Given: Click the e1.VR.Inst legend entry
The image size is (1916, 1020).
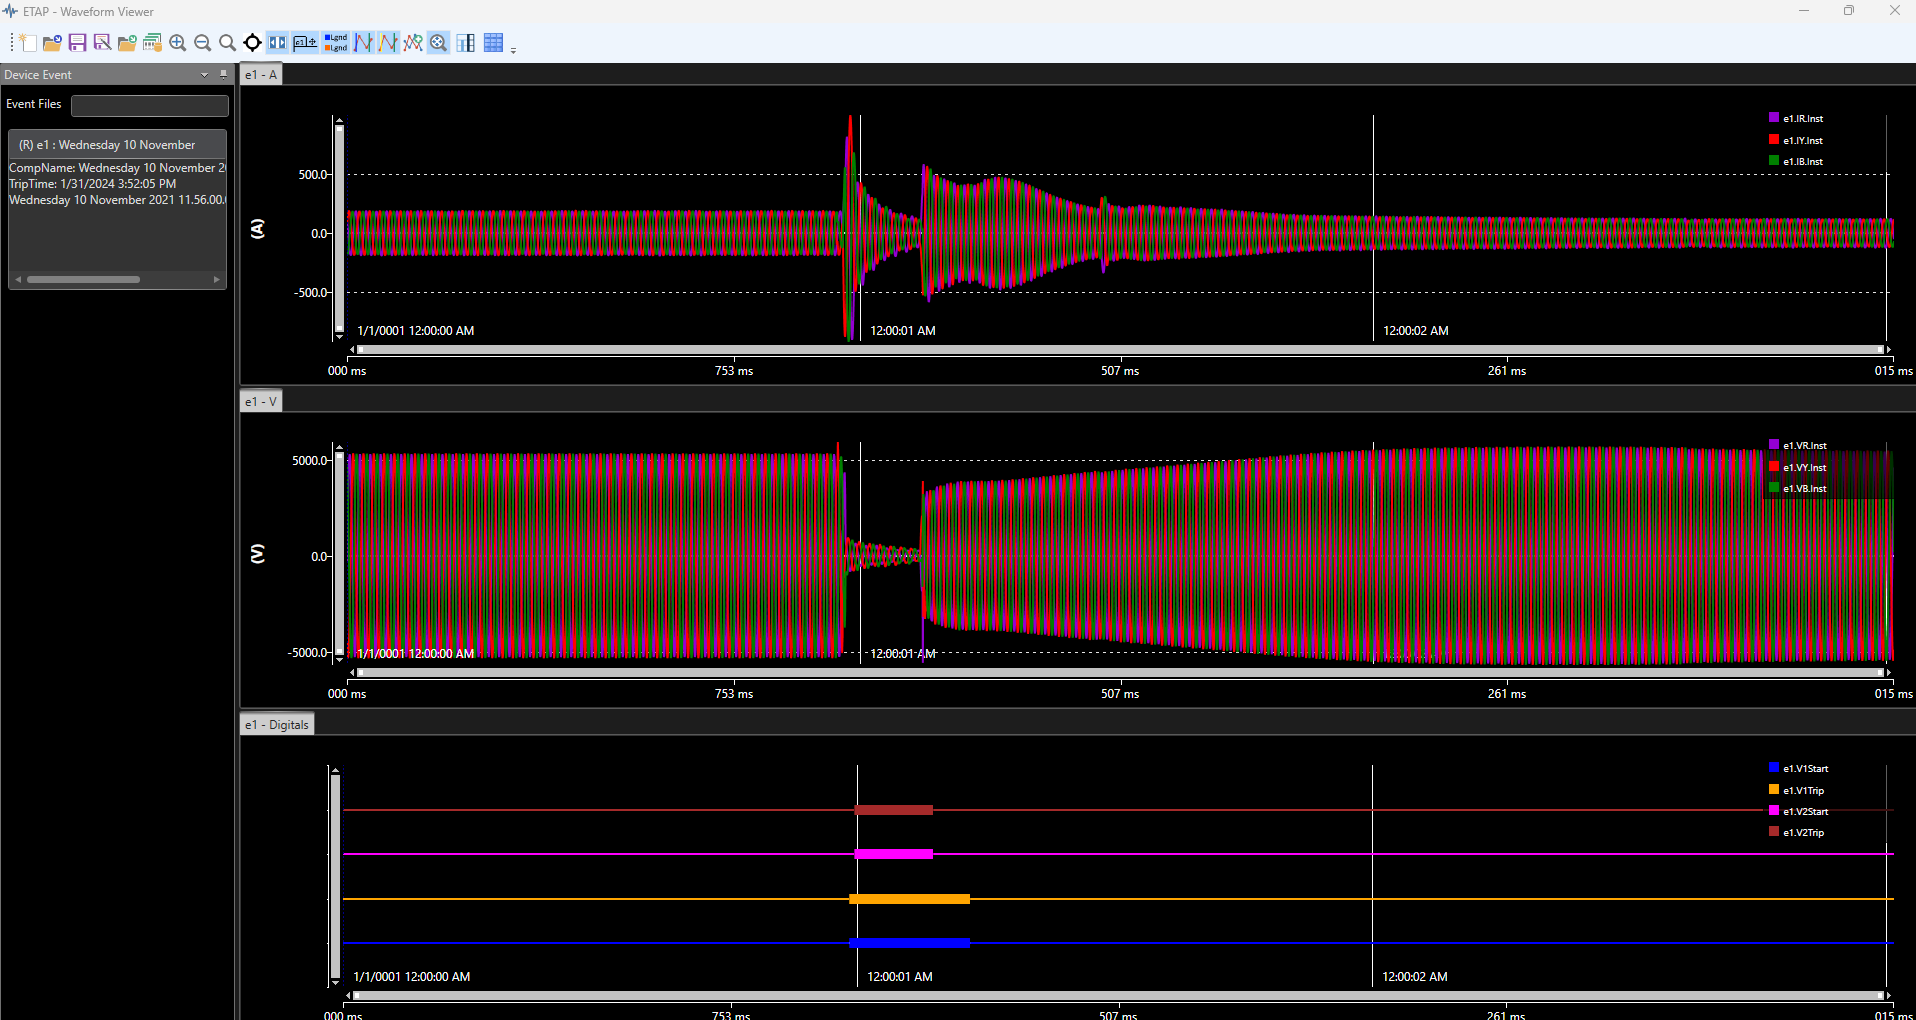Looking at the screenshot, I should 1806,445.
